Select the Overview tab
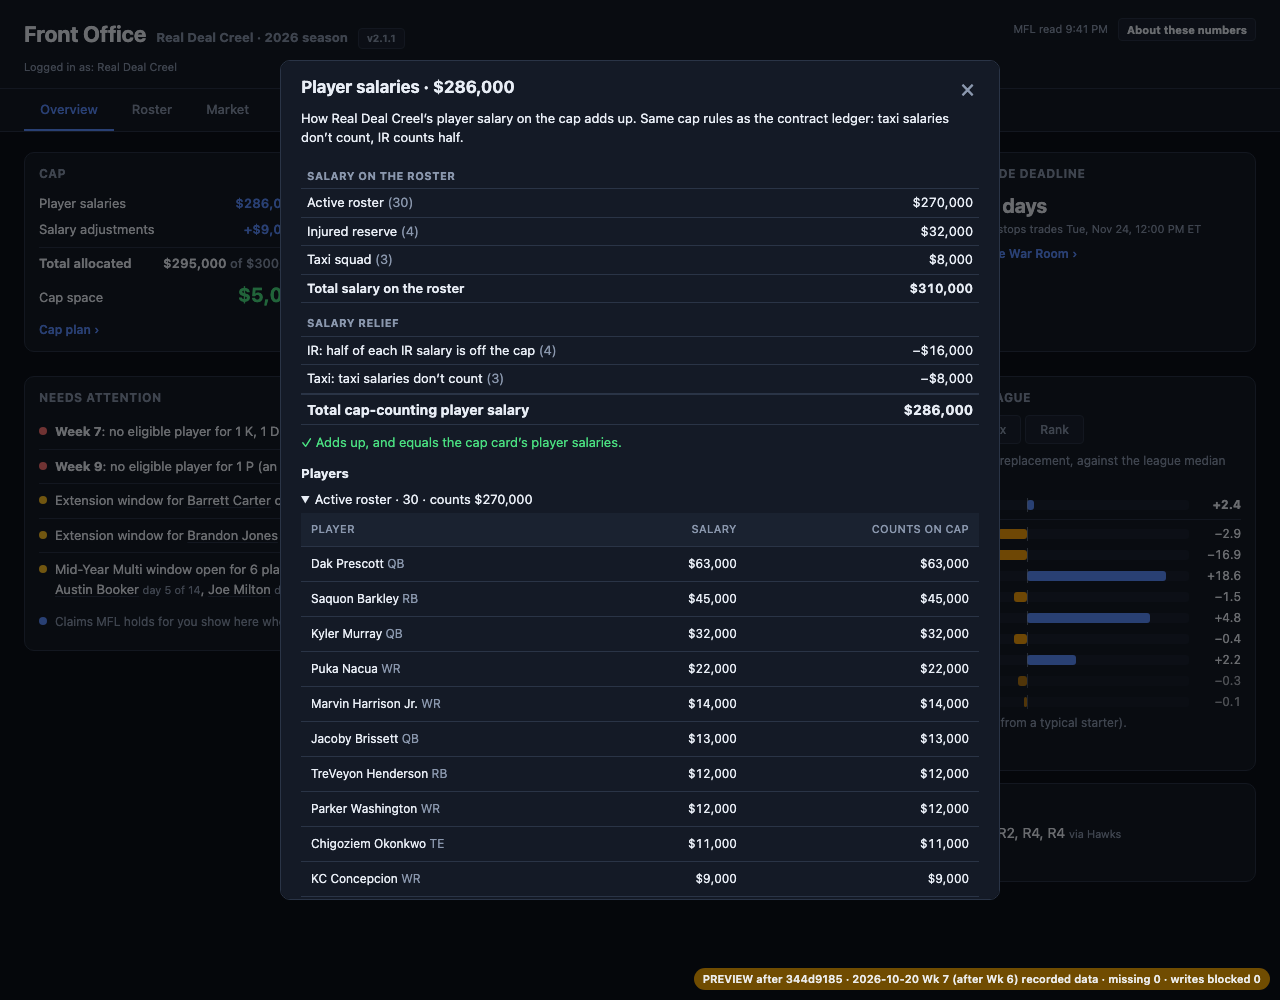Image resolution: width=1280 pixels, height=1000 pixels. click(x=69, y=109)
